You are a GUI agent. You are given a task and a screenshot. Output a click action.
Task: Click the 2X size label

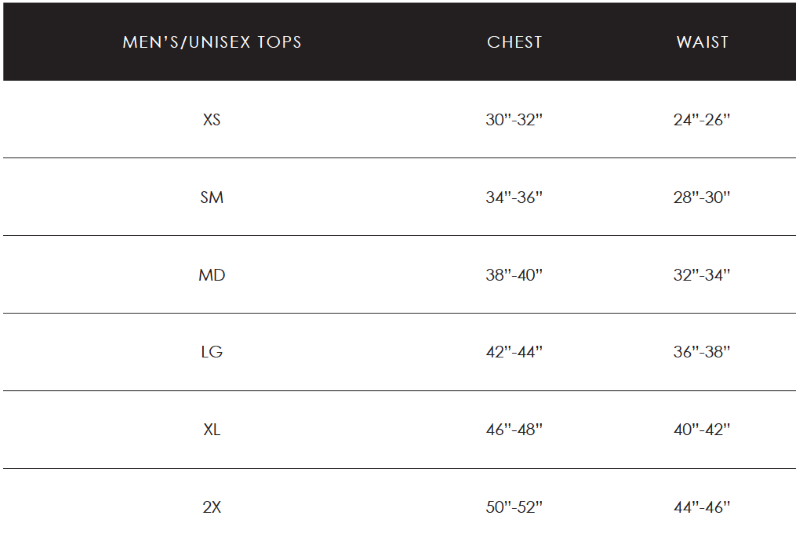(x=211, y=507)
